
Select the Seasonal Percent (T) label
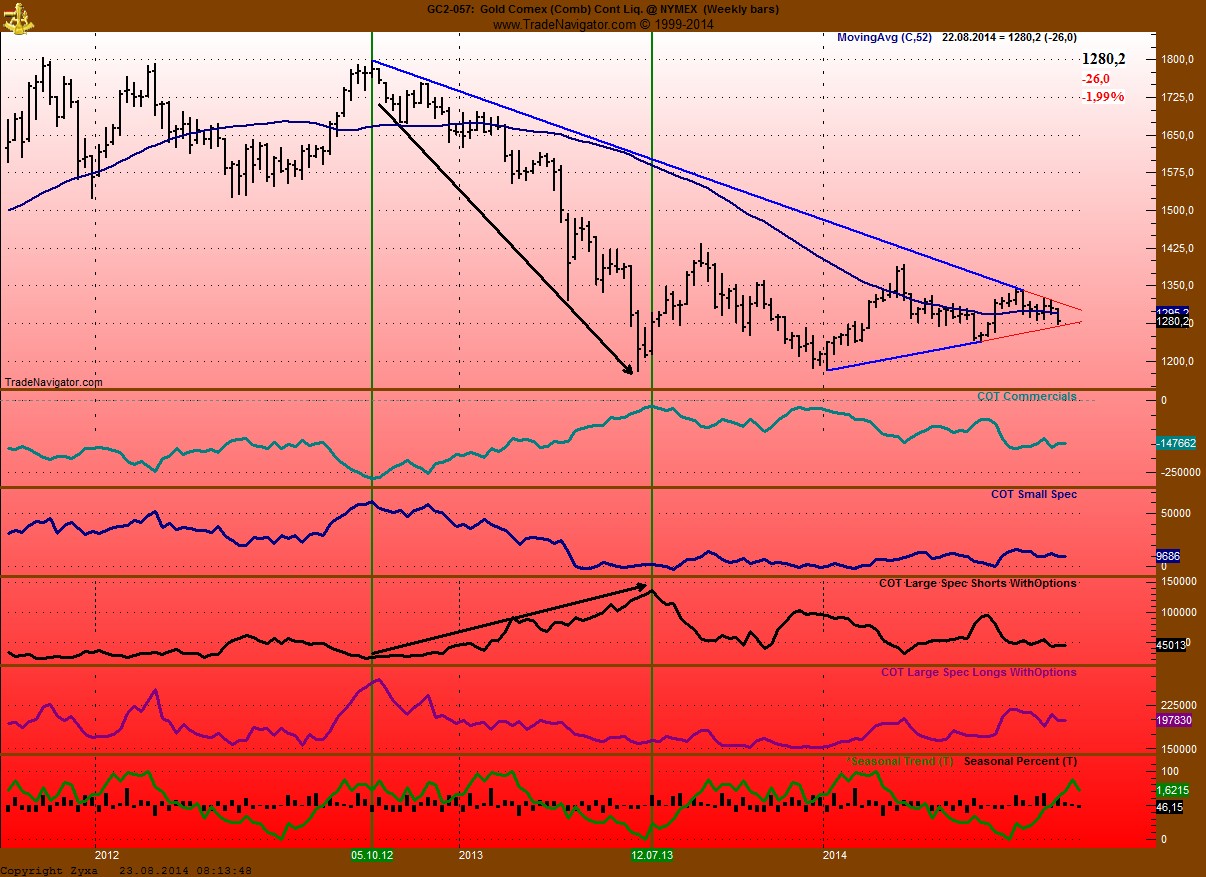point(1020,762)
